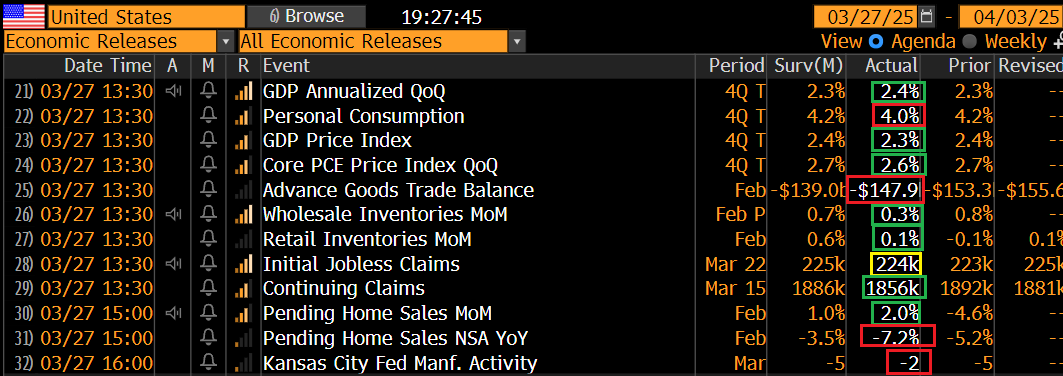Click alert bell for Continuing Claims row
1063x376 pixels.
pos(209,289)
